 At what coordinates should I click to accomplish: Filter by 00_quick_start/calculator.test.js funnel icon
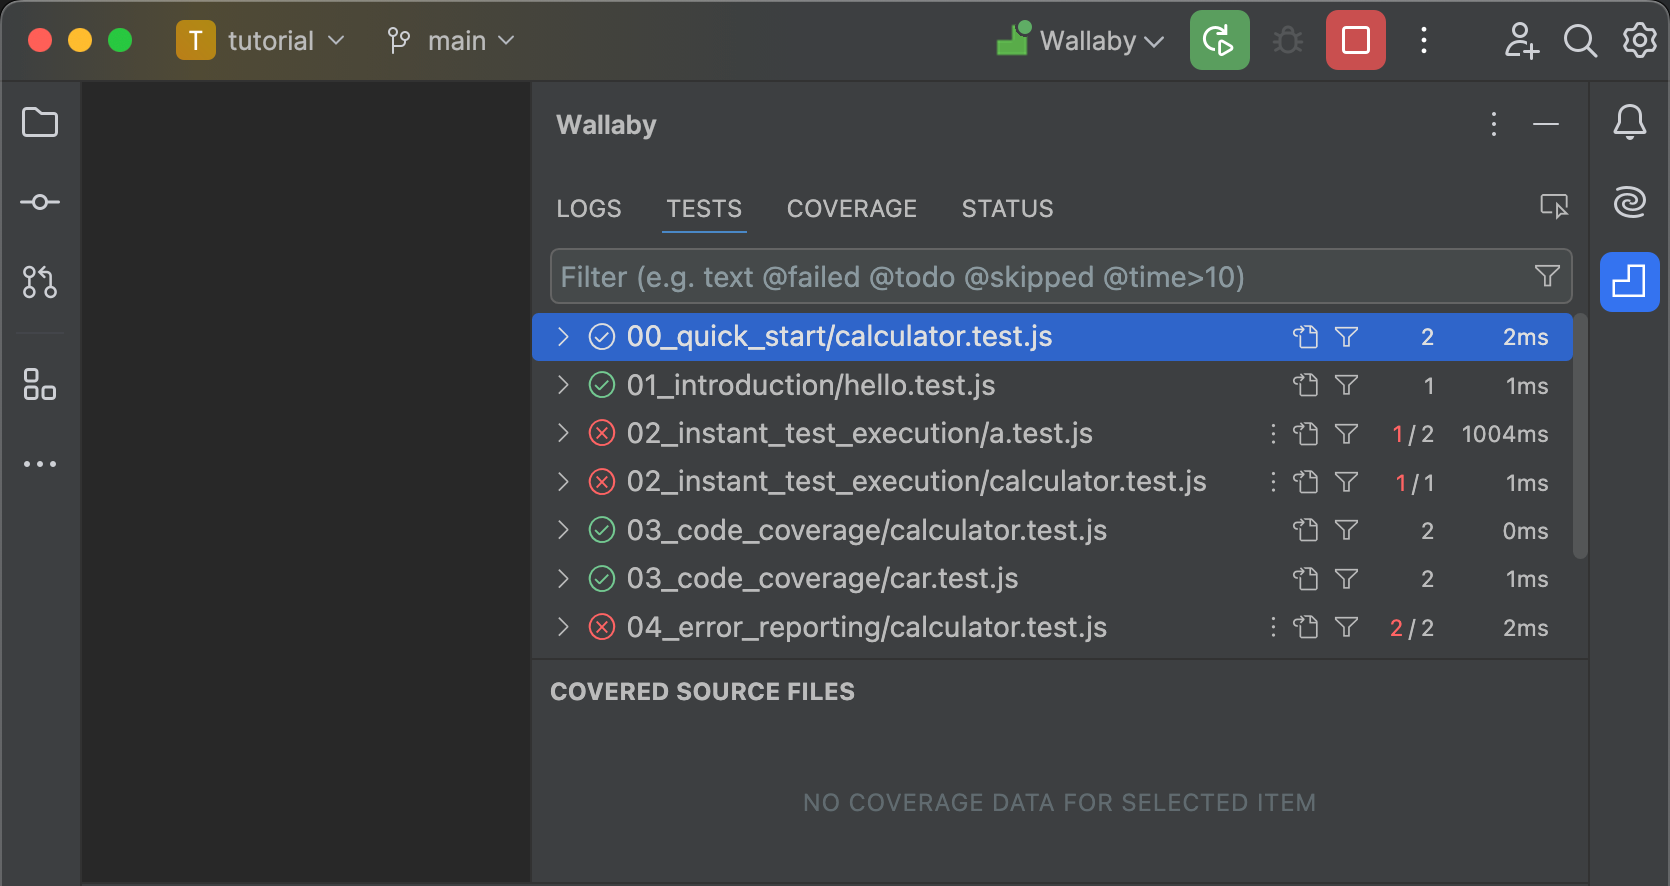click(x=1347, y=337)
